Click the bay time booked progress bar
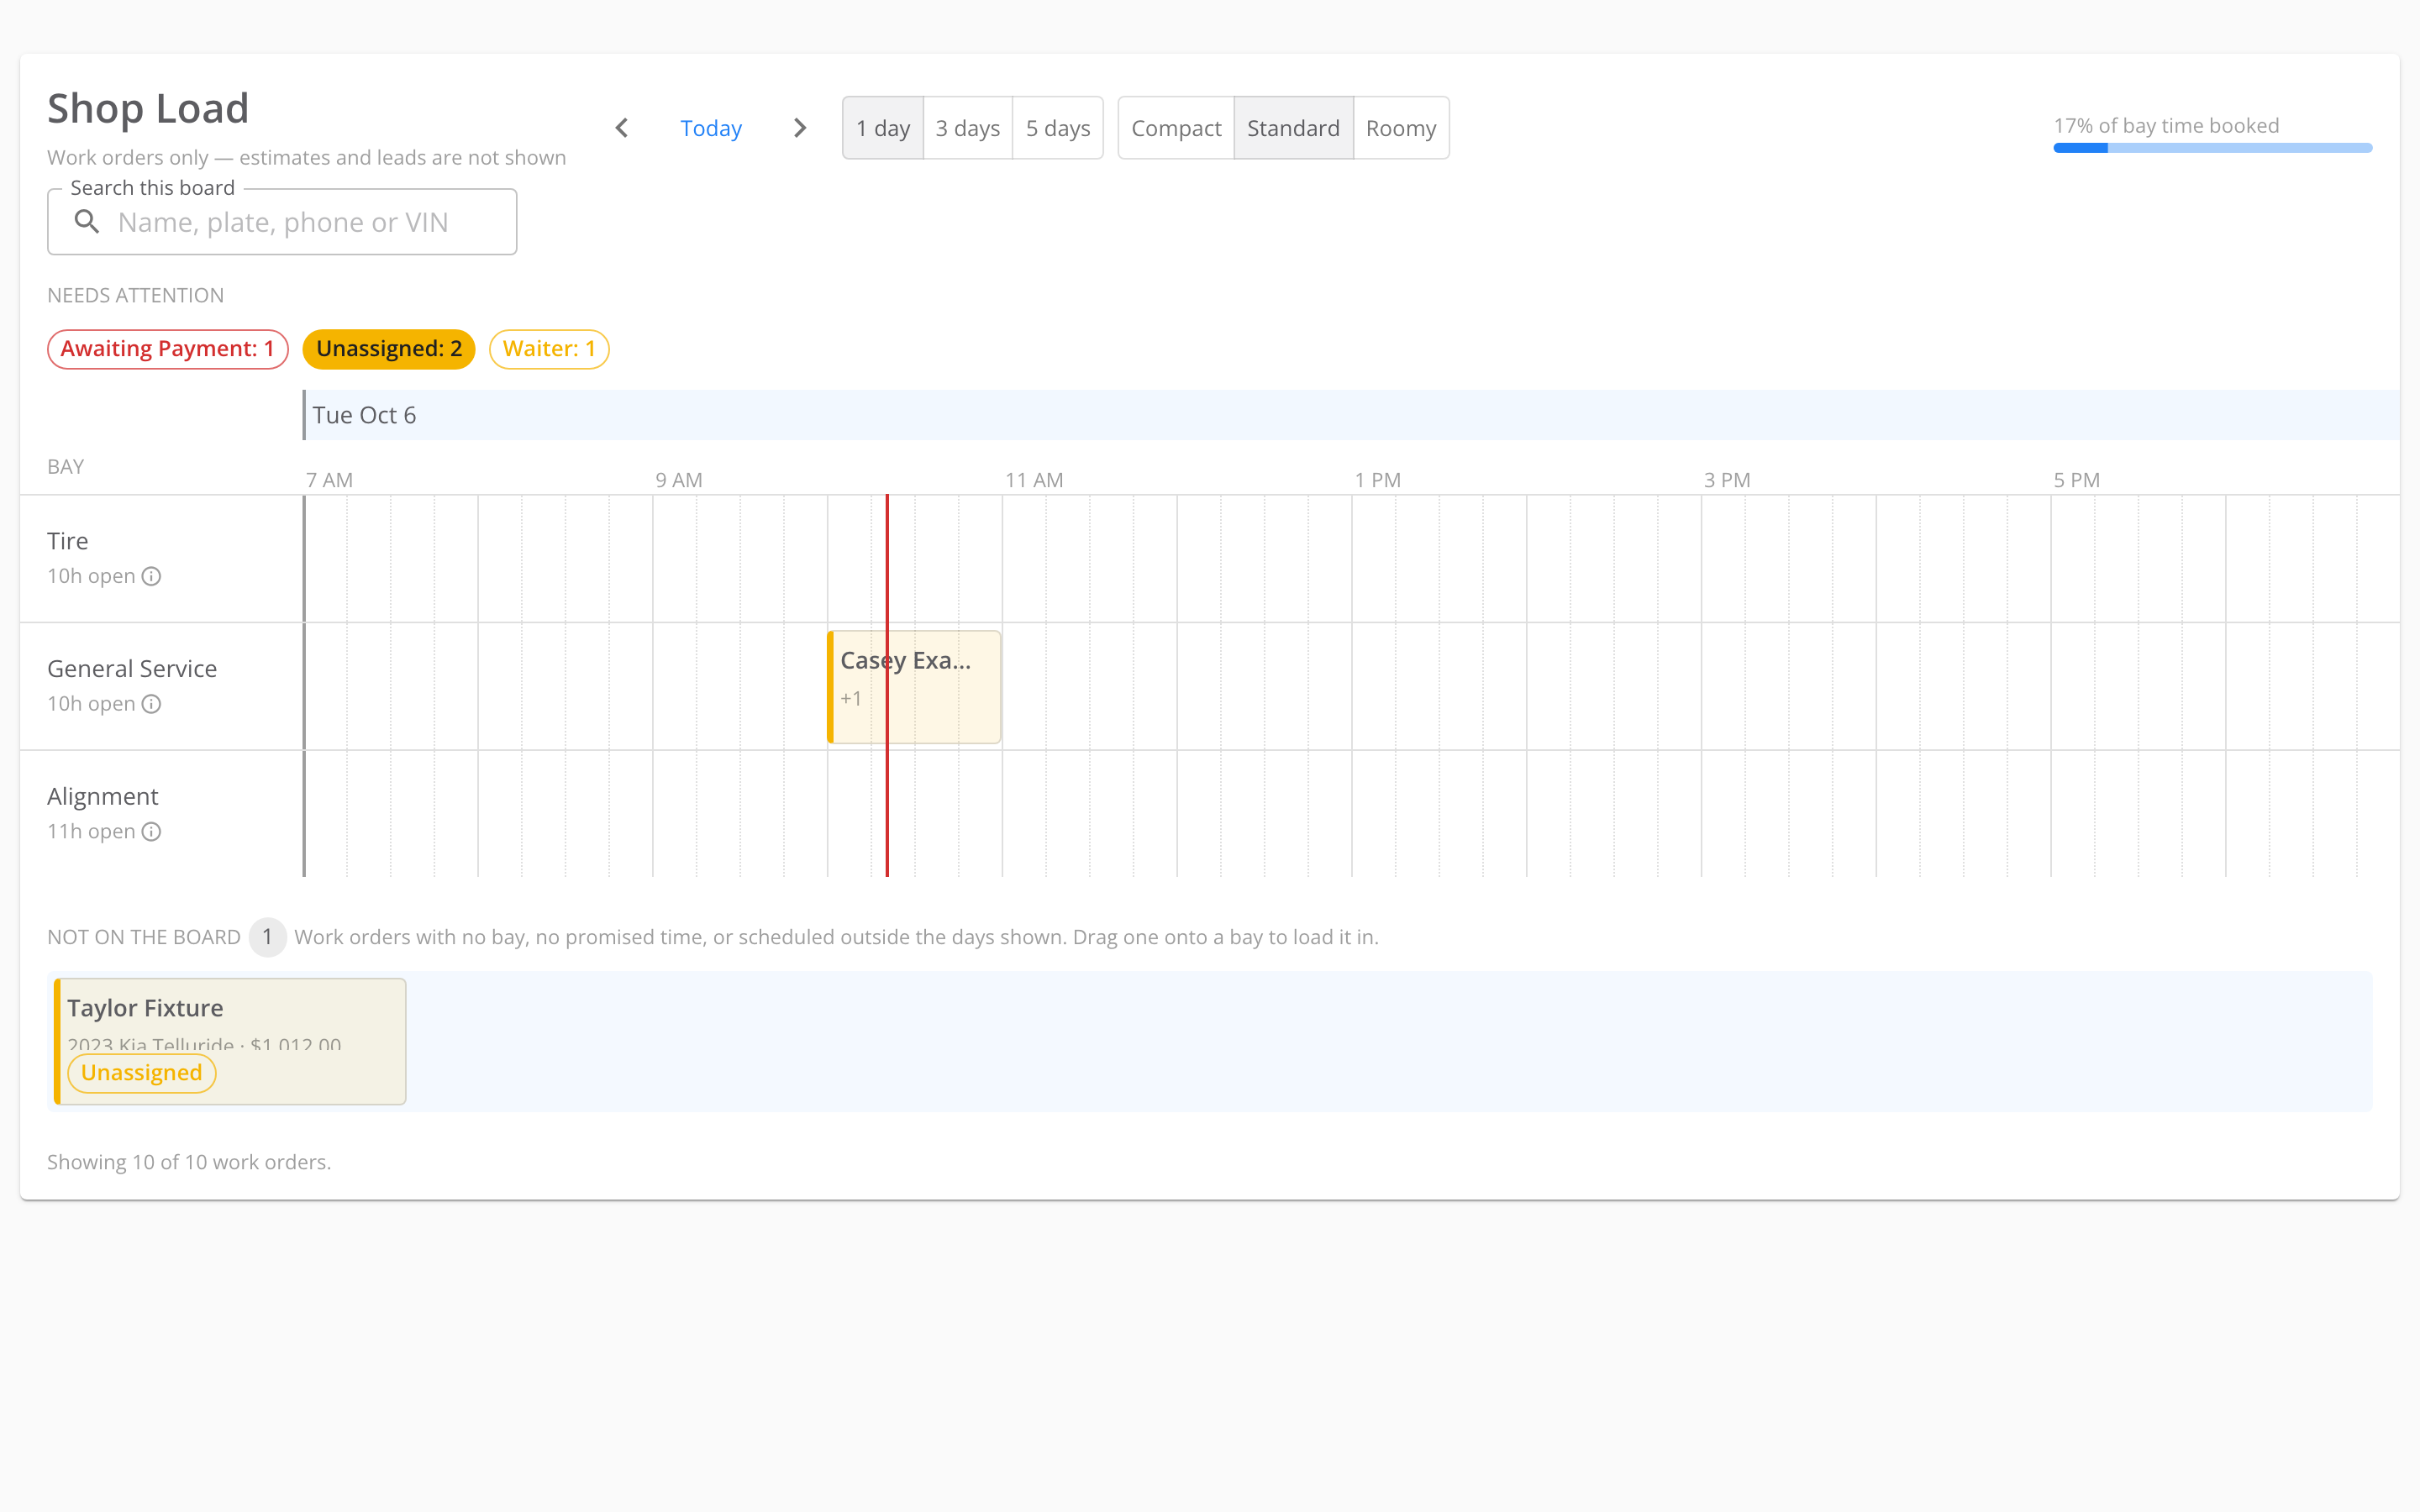 click(x=2212, y=148)
